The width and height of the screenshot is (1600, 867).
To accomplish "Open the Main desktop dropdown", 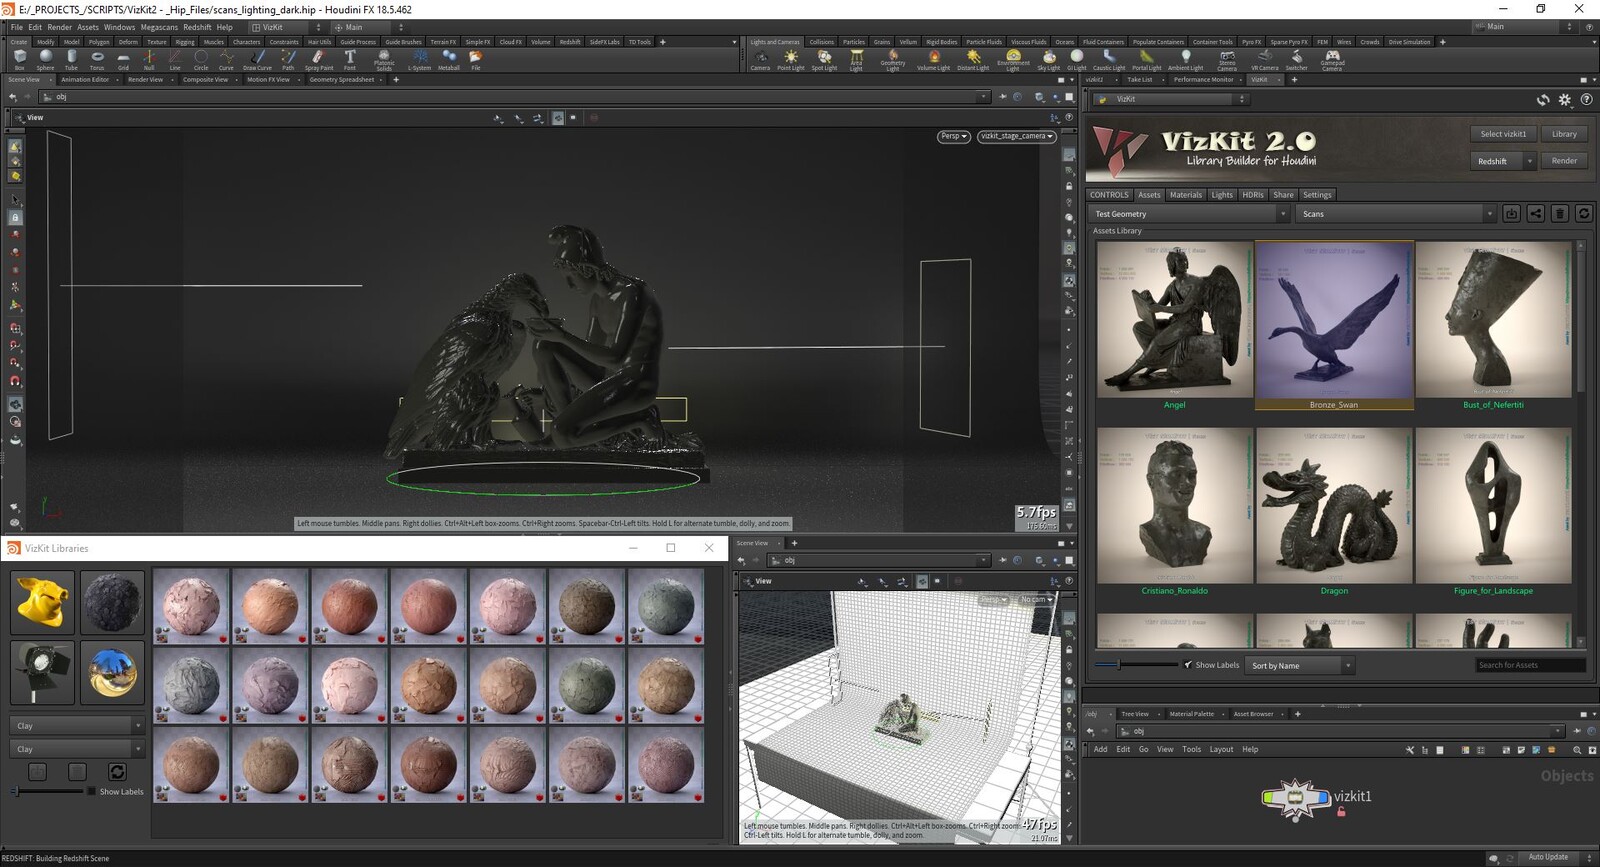I will click(x=369, y=27).
